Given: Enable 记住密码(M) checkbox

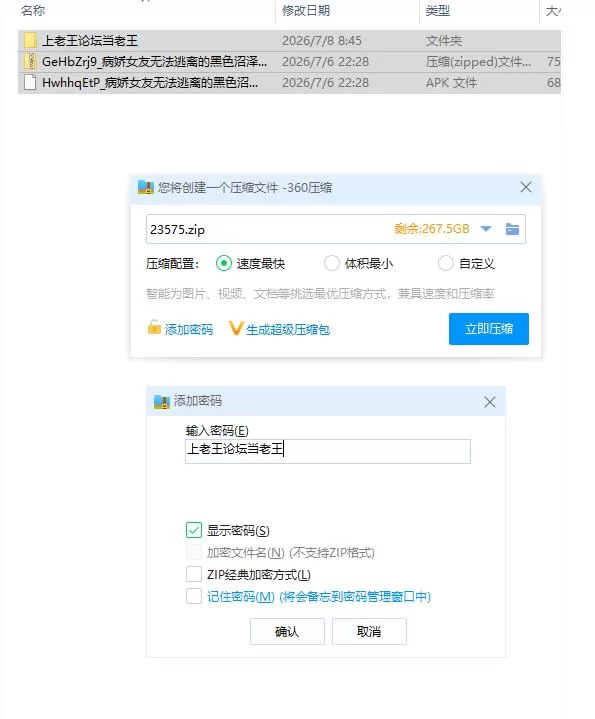Looking at the screenshot, I should click(x=194, y=596).
